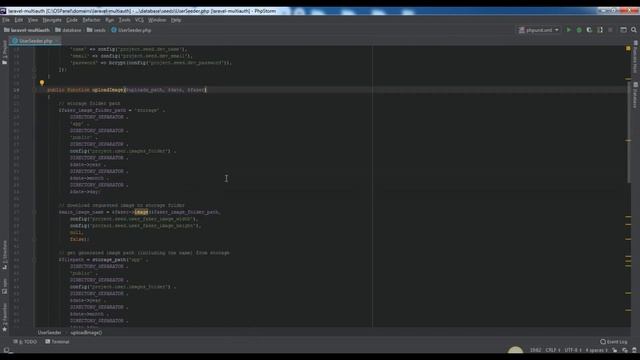Click UserSeeder.php breadcrumb in navigation bar
This screenshot has height=360, width=640.
point(131,30)
